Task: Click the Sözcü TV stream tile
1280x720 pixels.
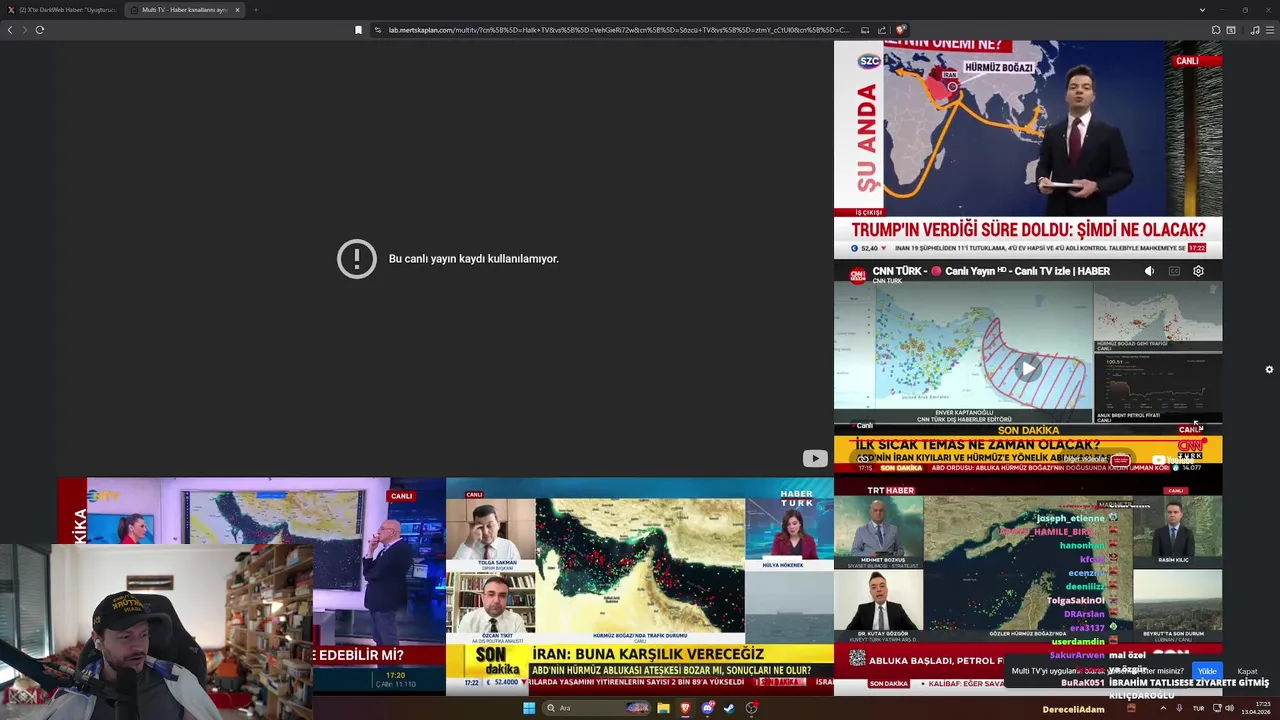Action: [x=1028, y=149]
